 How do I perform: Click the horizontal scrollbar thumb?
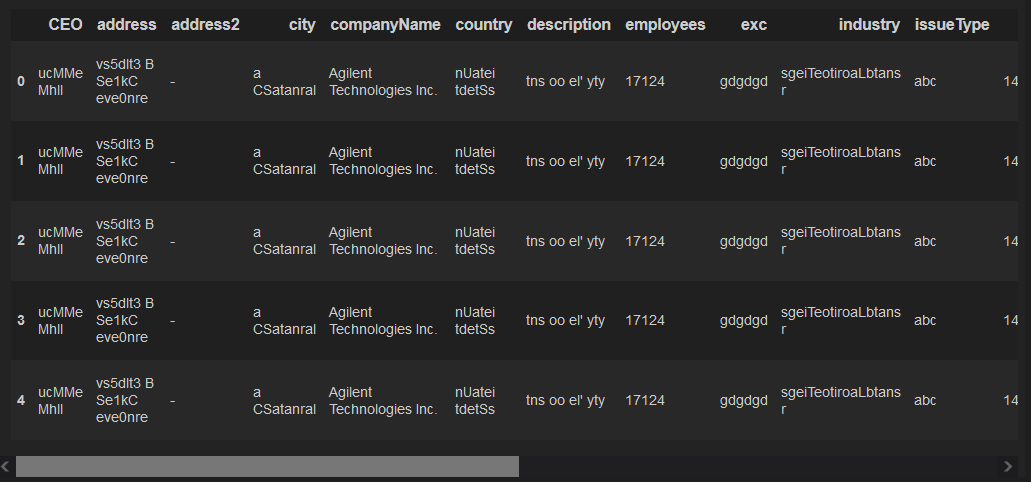pyautogui.click(x=267, y=466)
